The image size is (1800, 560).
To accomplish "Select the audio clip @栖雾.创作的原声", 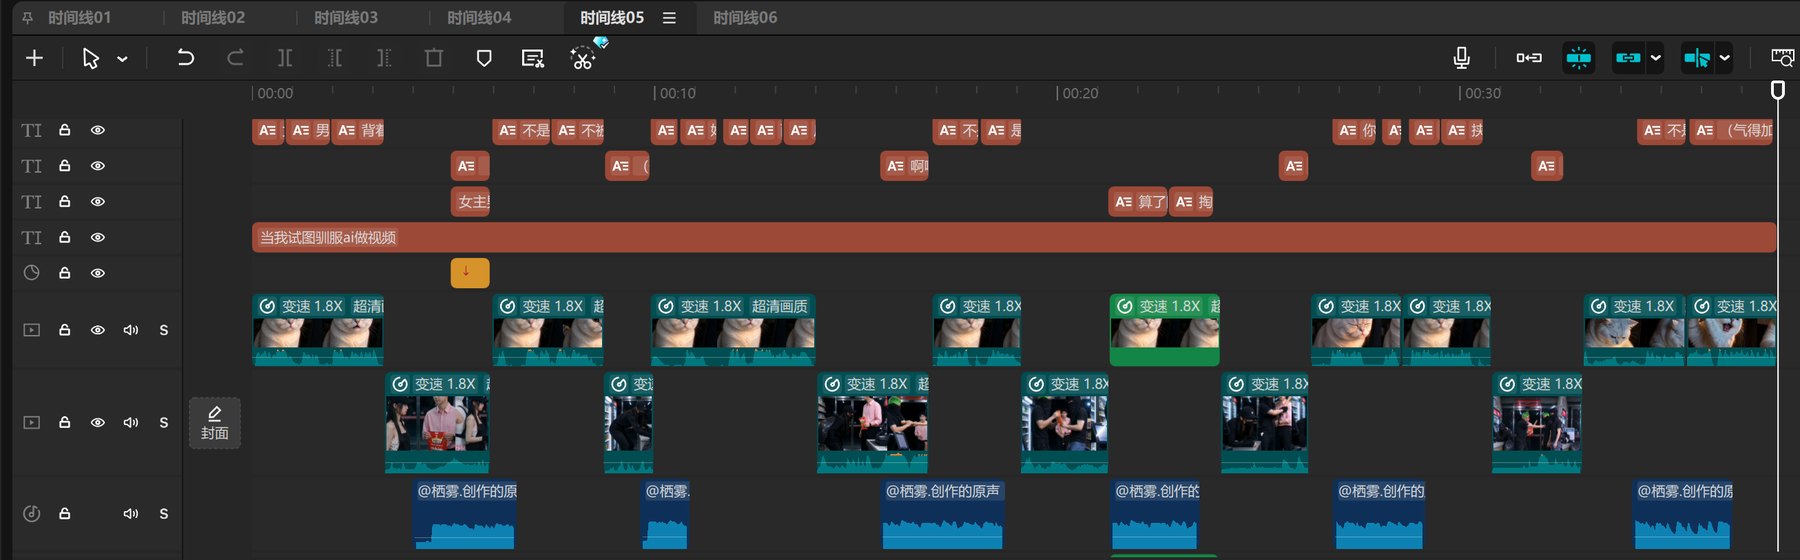I will point(942,514).
